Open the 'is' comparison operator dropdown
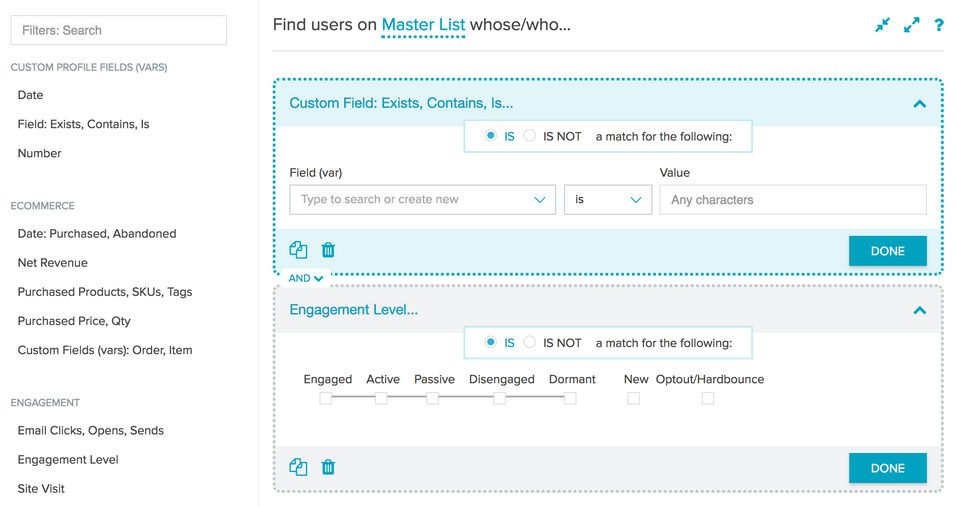Image resolution: width=960 pixels, height=507 pixels. pos(607,200)
